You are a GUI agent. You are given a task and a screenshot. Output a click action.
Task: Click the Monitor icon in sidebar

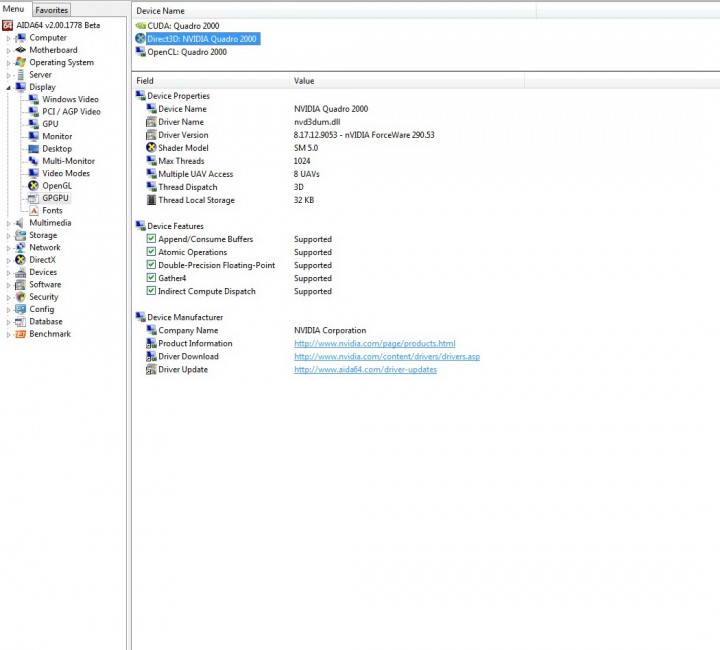click(x=34, y=136)
